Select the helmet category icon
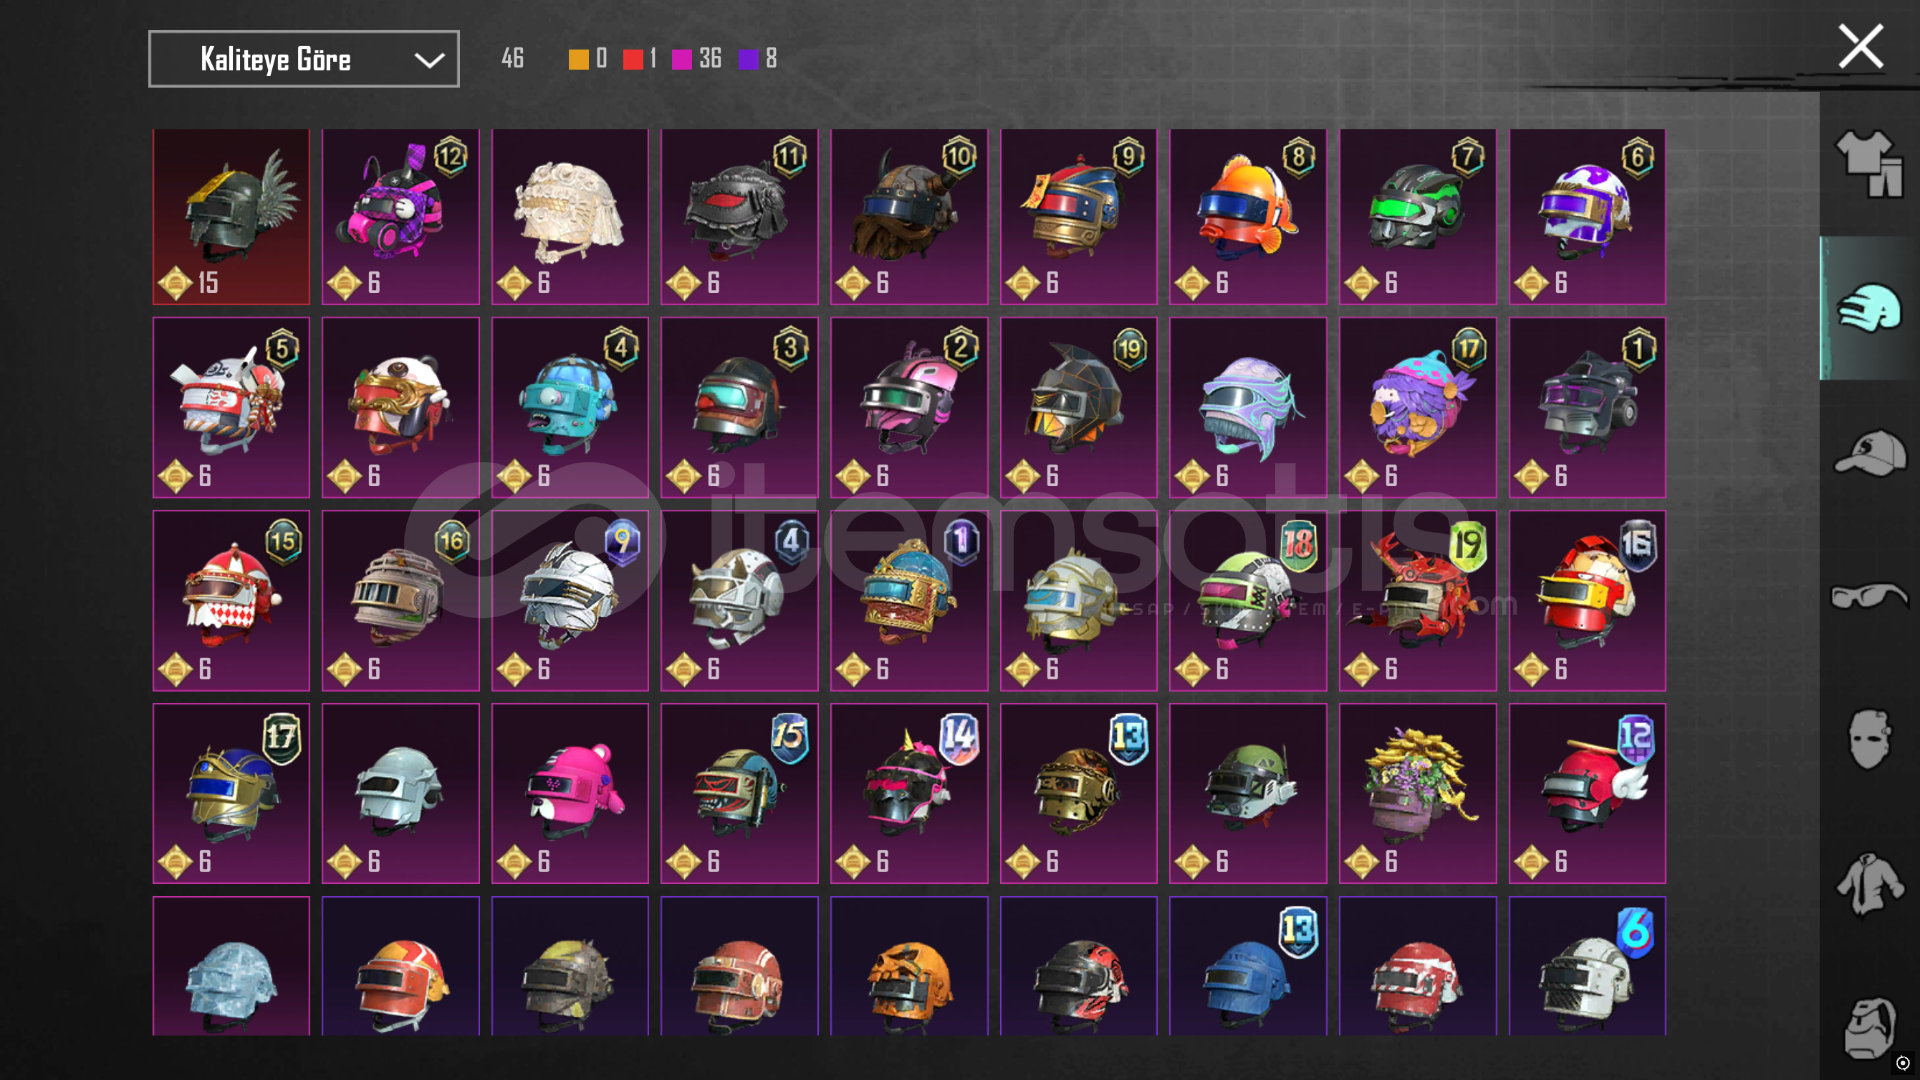The image size is (1920, 1080). coord(1869,308)
